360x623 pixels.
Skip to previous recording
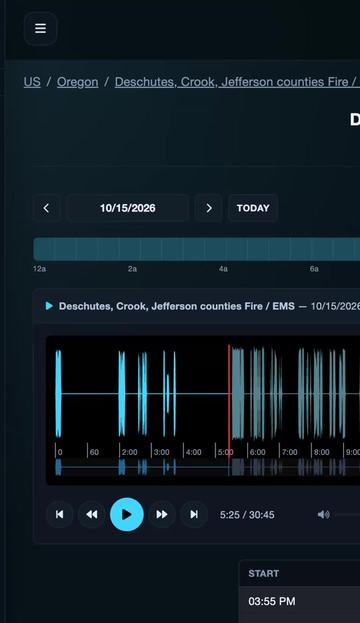click(60, 515)
